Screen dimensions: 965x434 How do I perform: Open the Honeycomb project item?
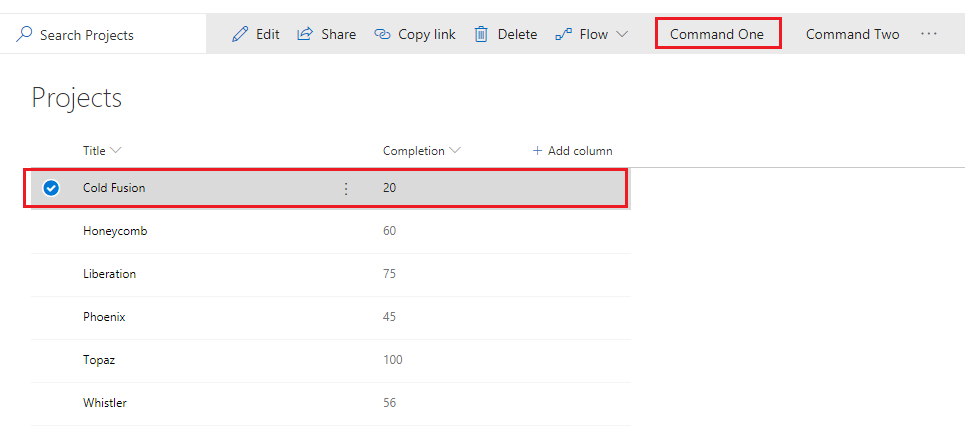(115, 231)
